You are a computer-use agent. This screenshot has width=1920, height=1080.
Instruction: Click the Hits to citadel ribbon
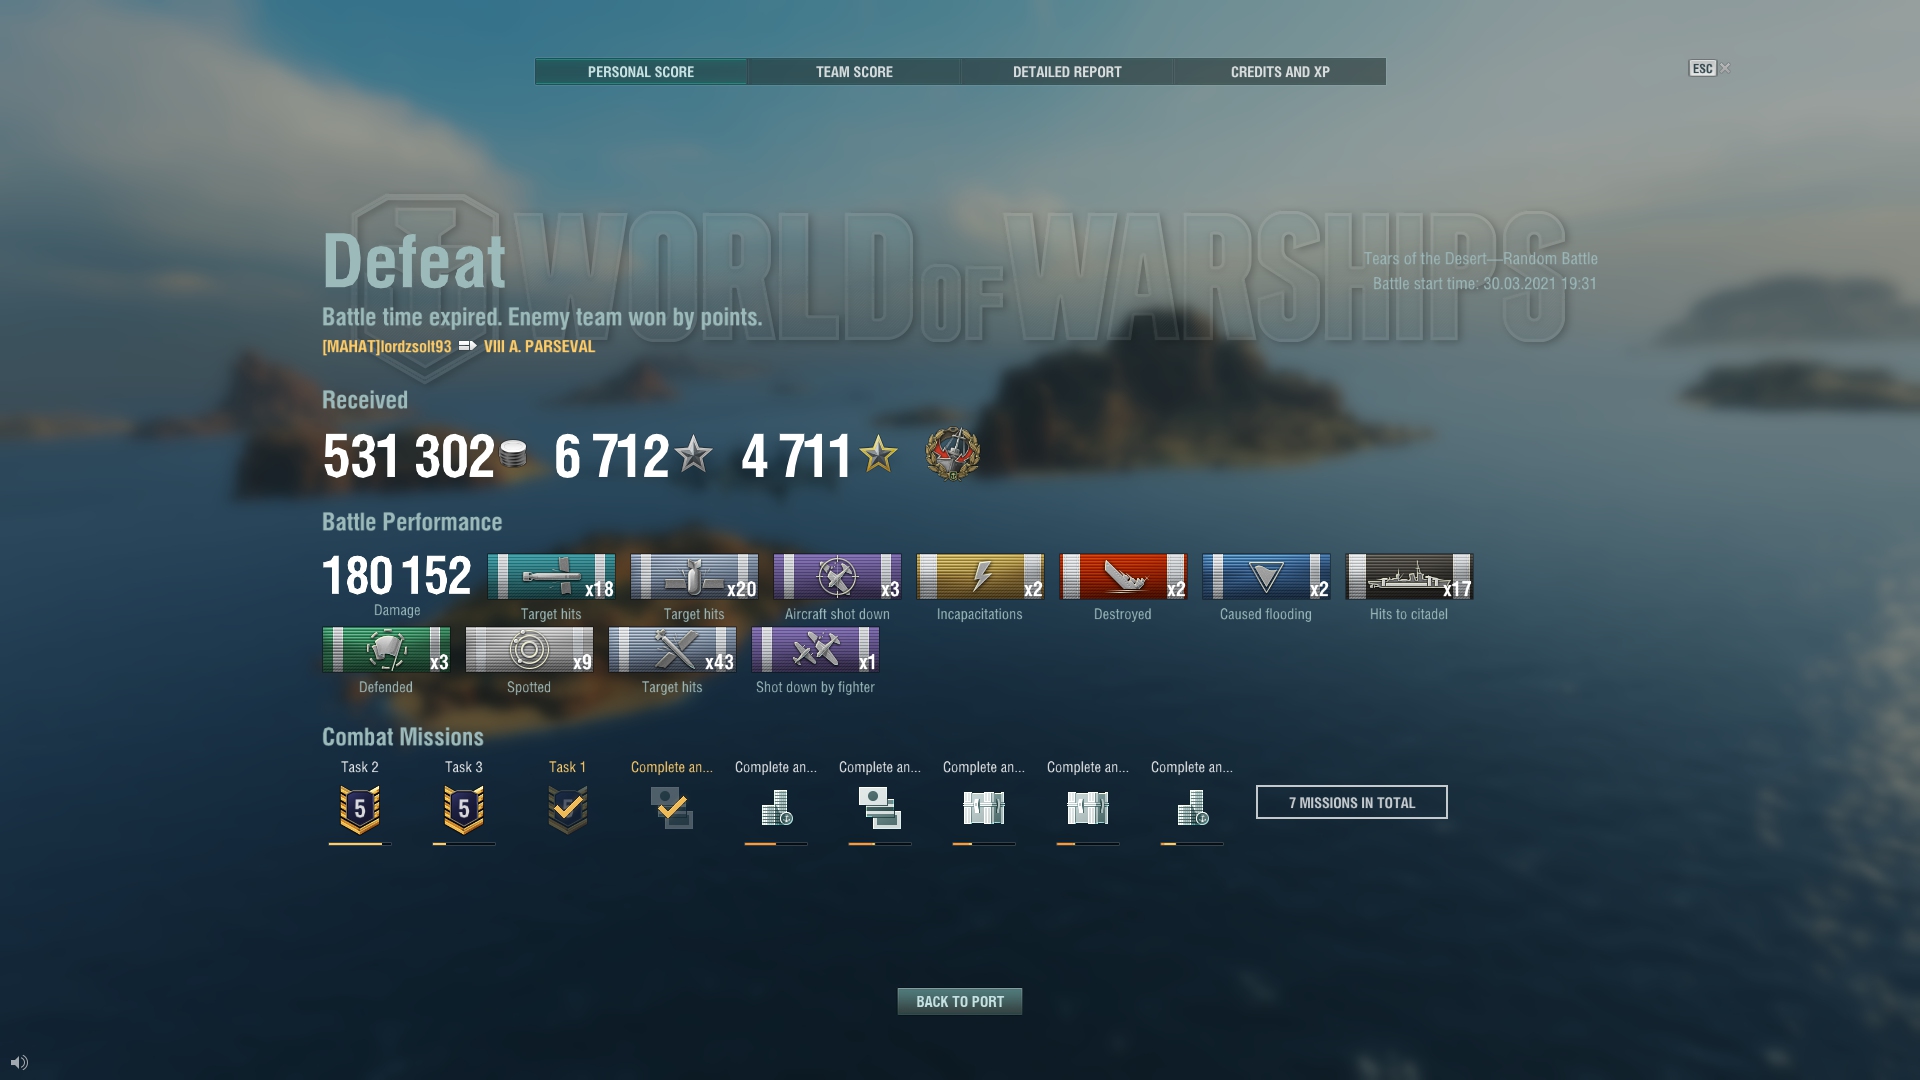pyautogui.click(x=1409, y=577)
